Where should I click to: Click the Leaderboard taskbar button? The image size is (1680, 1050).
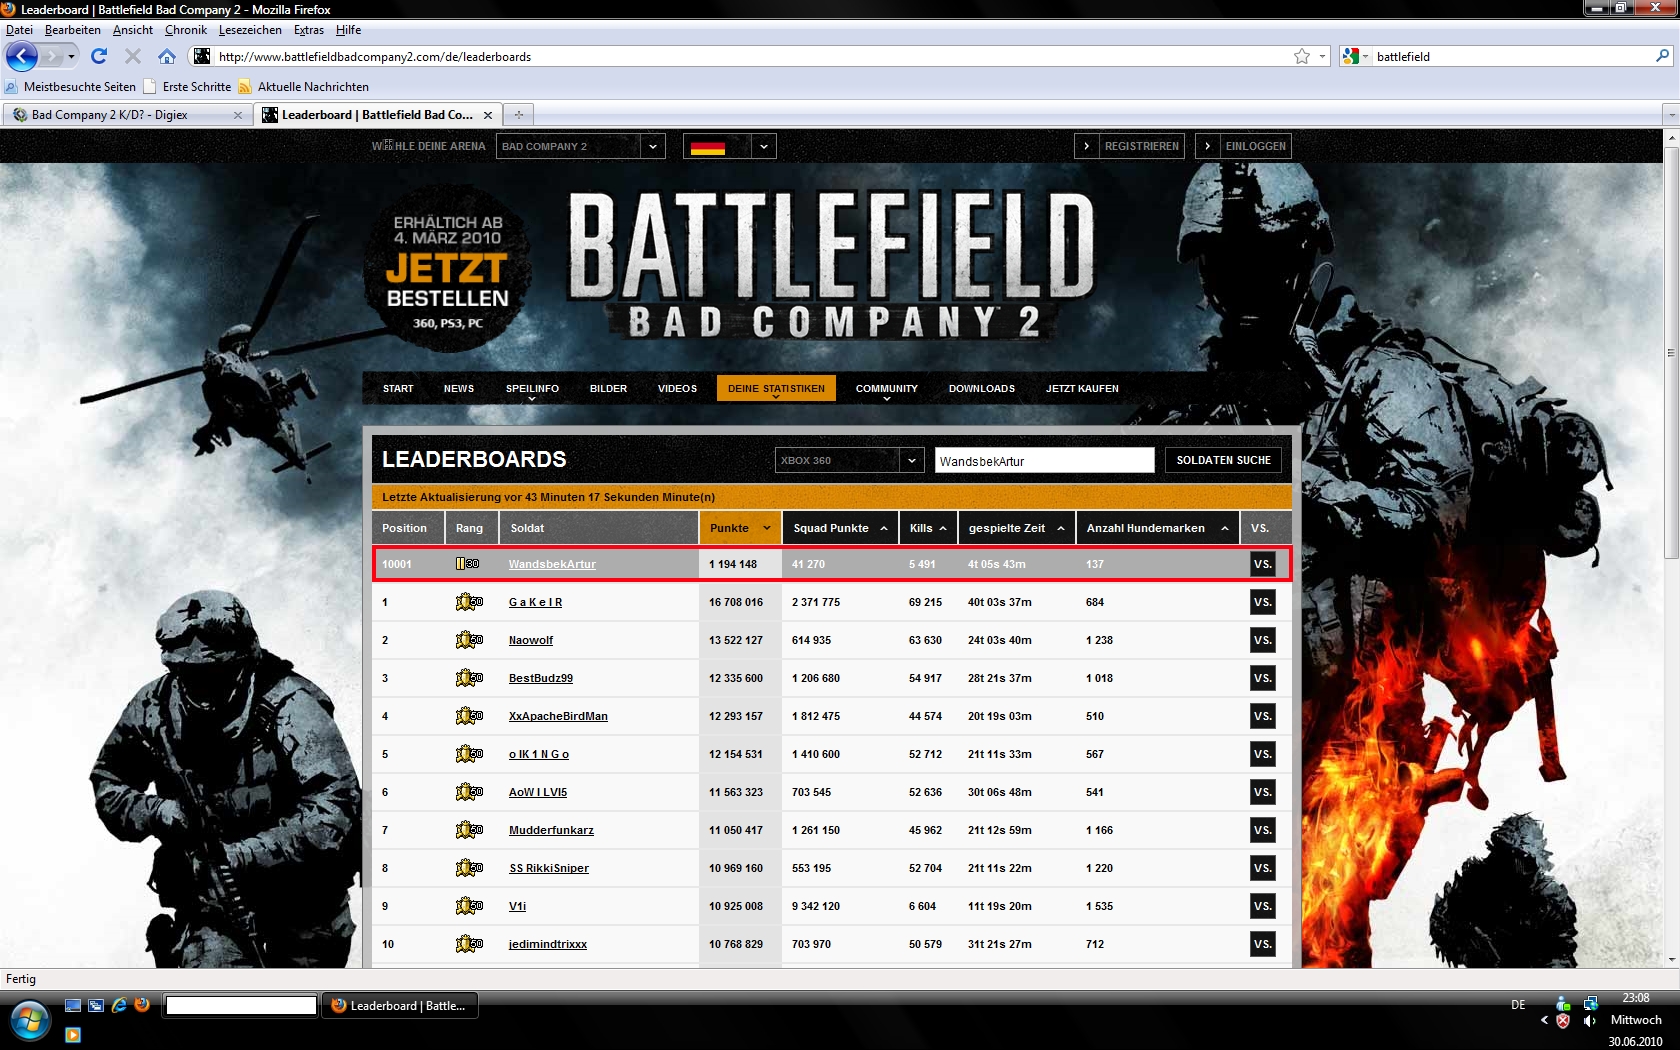tap(400, 1005)
